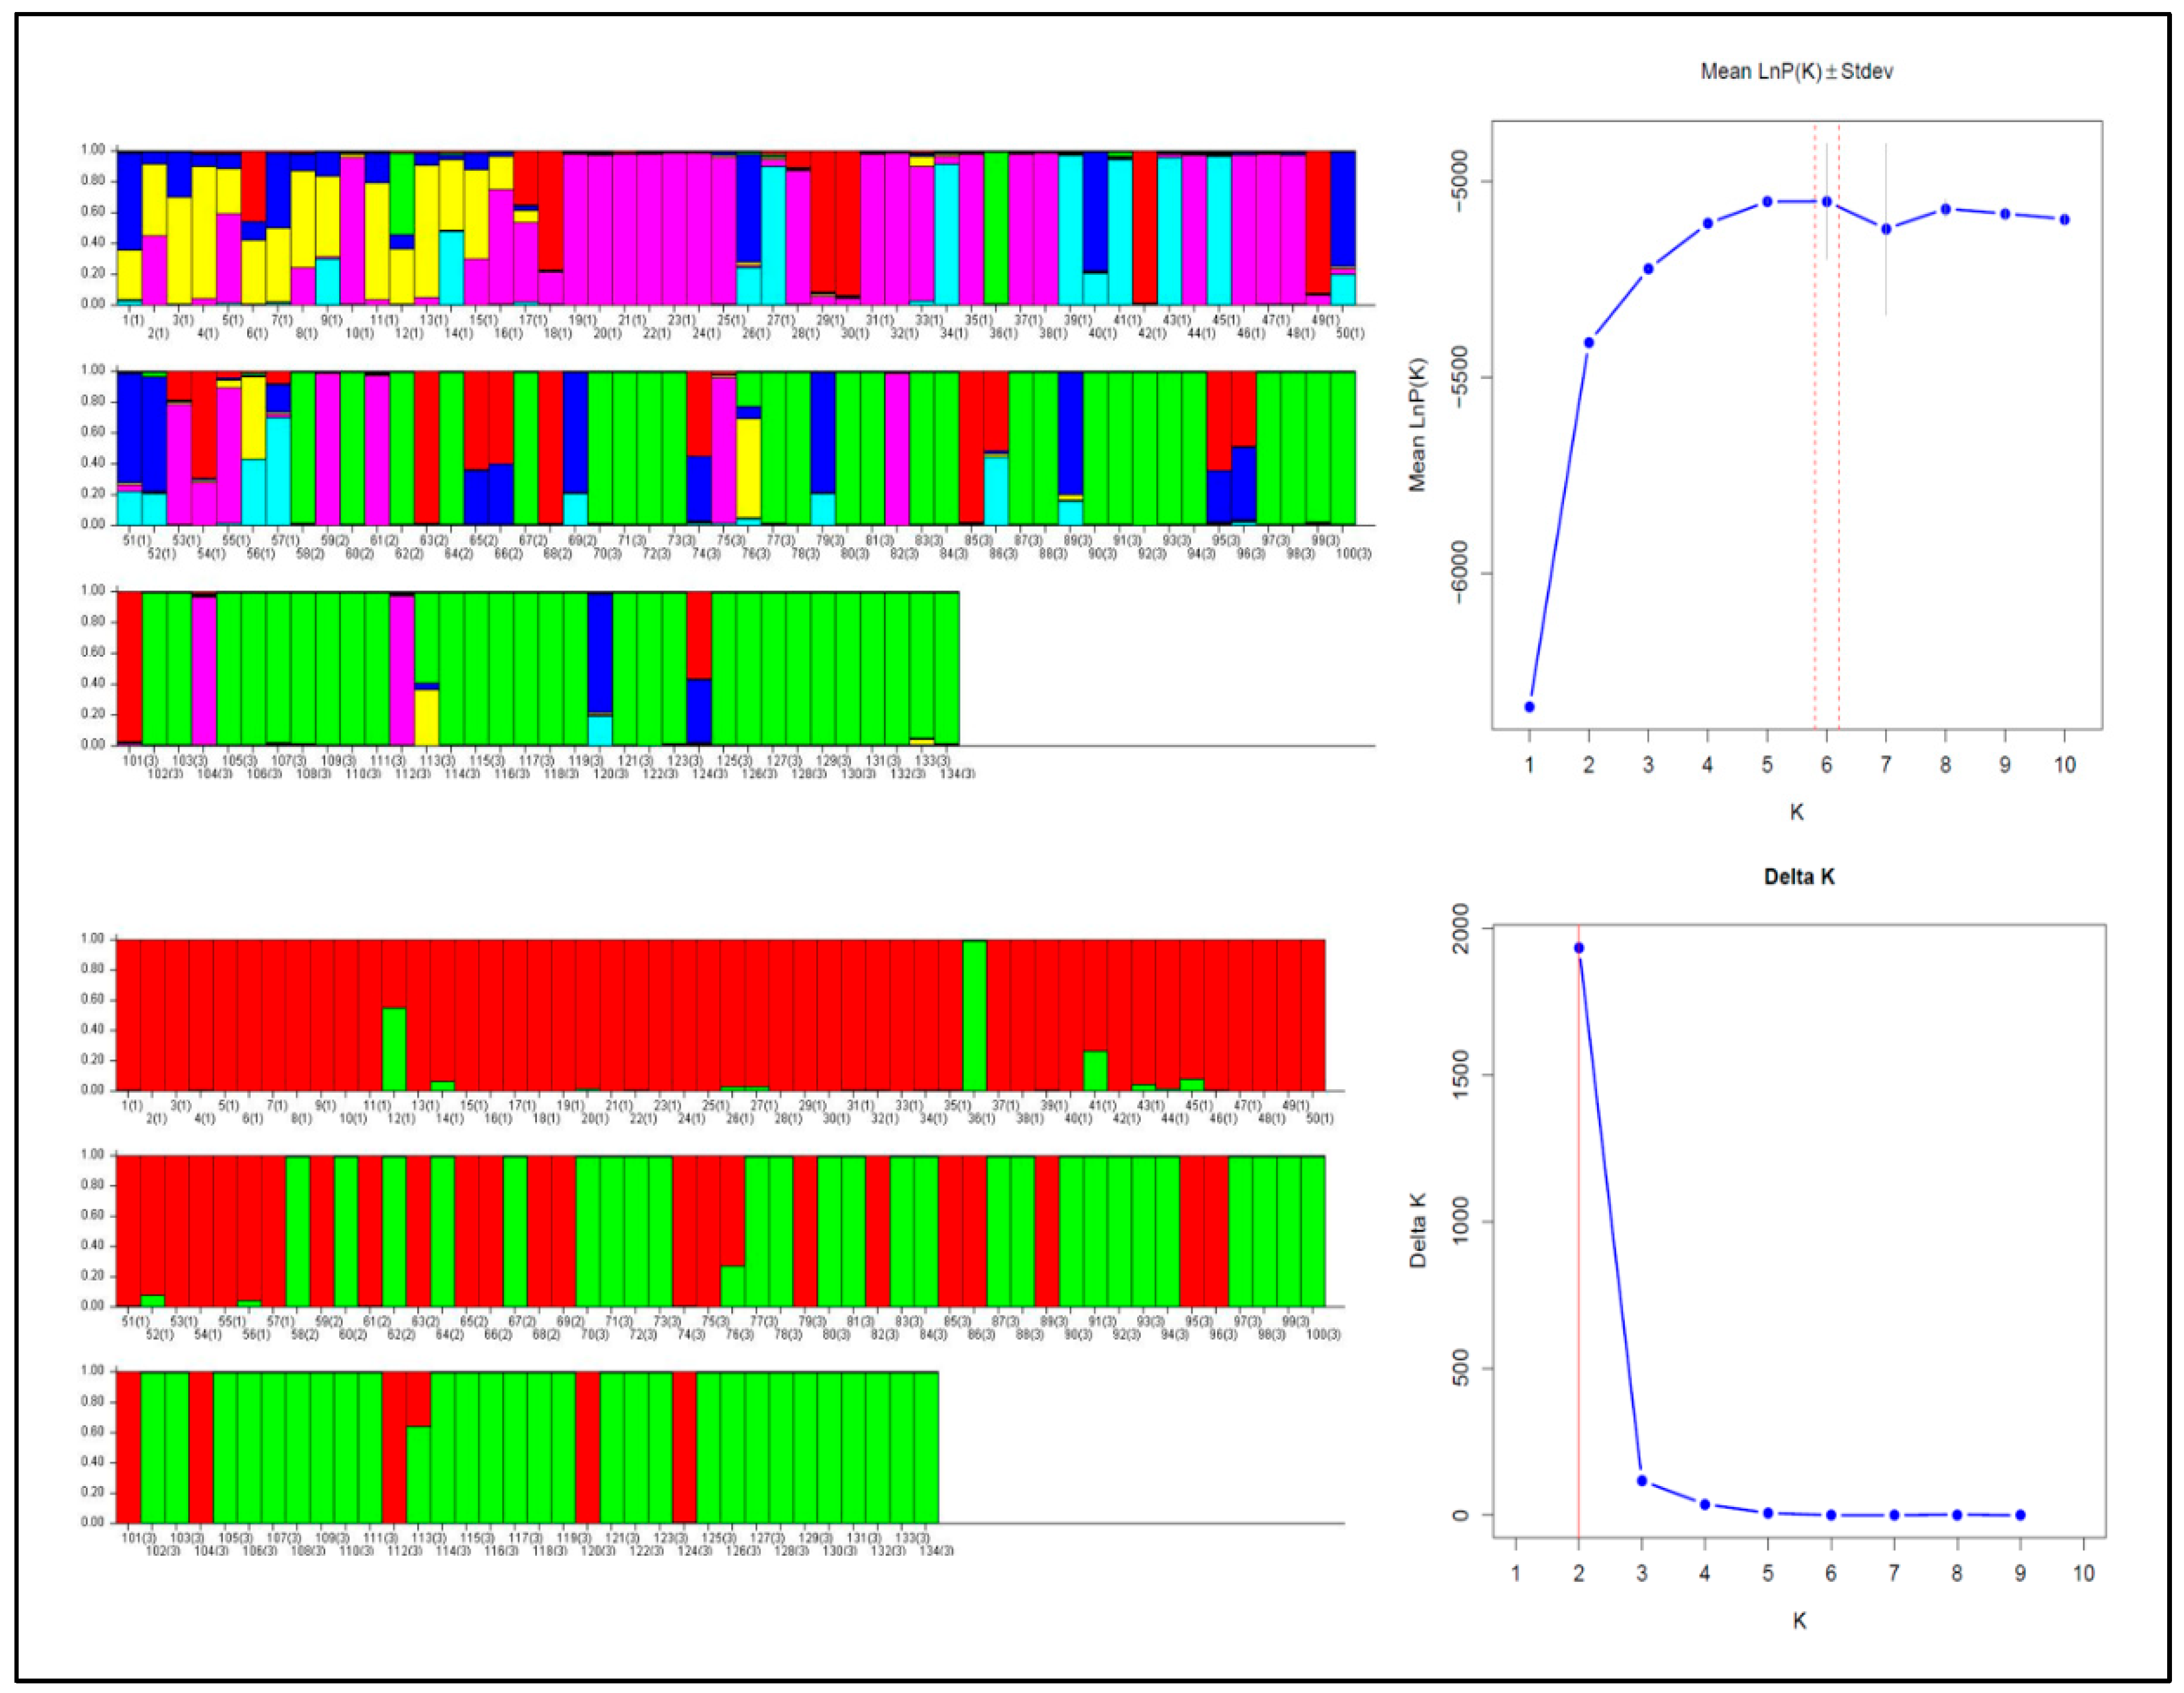Viewport: 2184px width, 1693px height.
Task: Click x-axis tick '10' of Mean LnP(K) chart
Action: click(2064, 765)
